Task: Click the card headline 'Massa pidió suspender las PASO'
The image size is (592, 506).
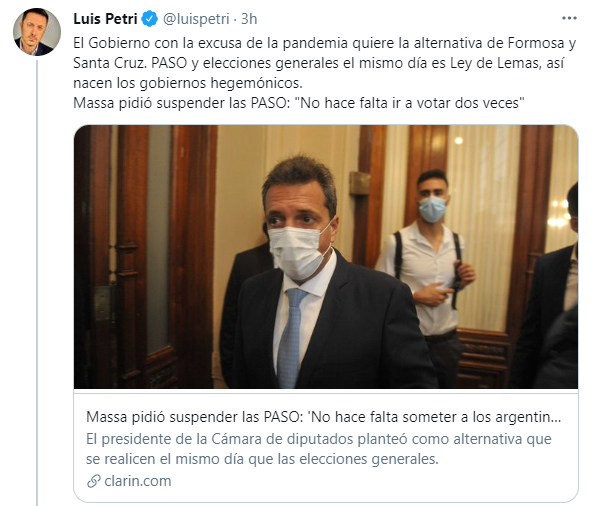Action: pyautogui.click(x=324, y=417)
